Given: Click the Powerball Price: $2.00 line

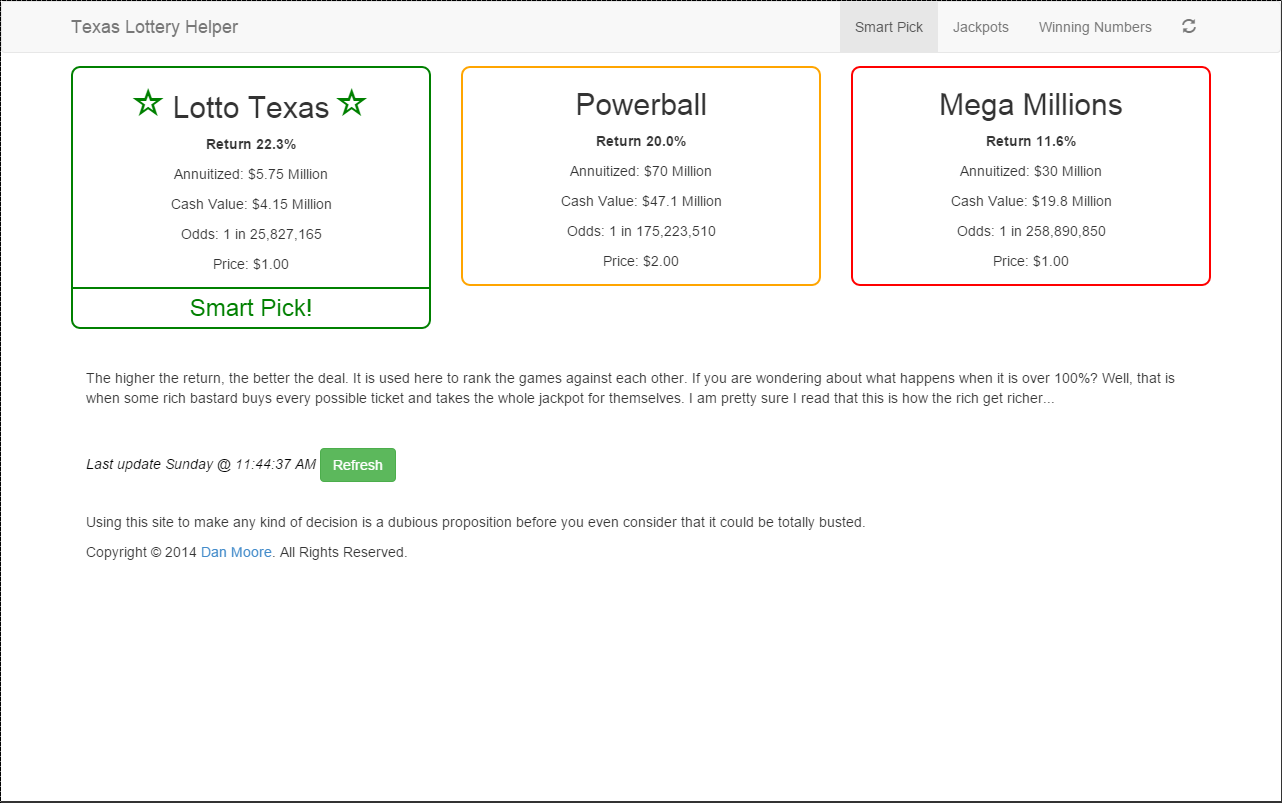Looking at the screenshot, I should pyautogui.click(x=641, y=261).
